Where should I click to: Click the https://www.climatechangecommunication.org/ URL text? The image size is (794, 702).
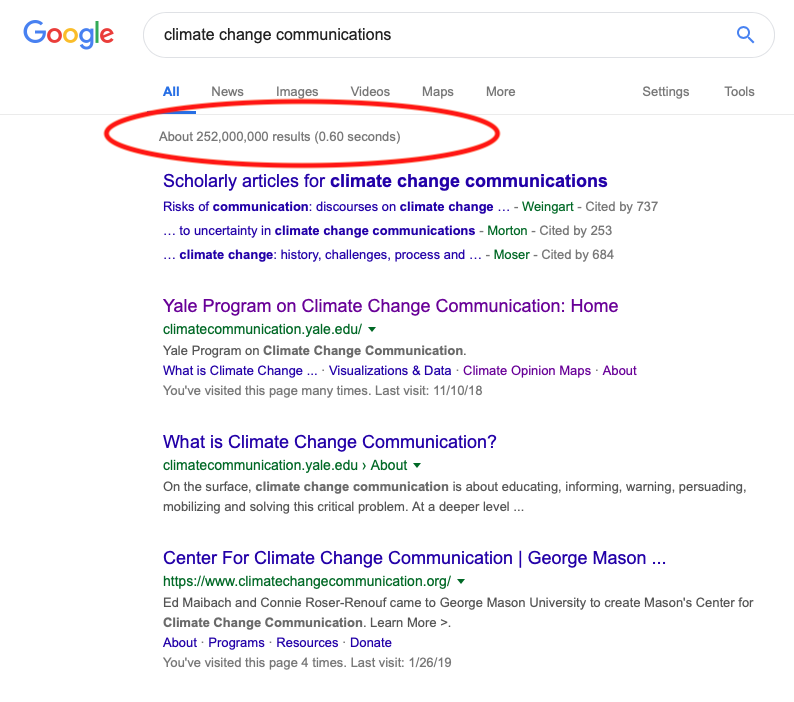pos(307,581)
